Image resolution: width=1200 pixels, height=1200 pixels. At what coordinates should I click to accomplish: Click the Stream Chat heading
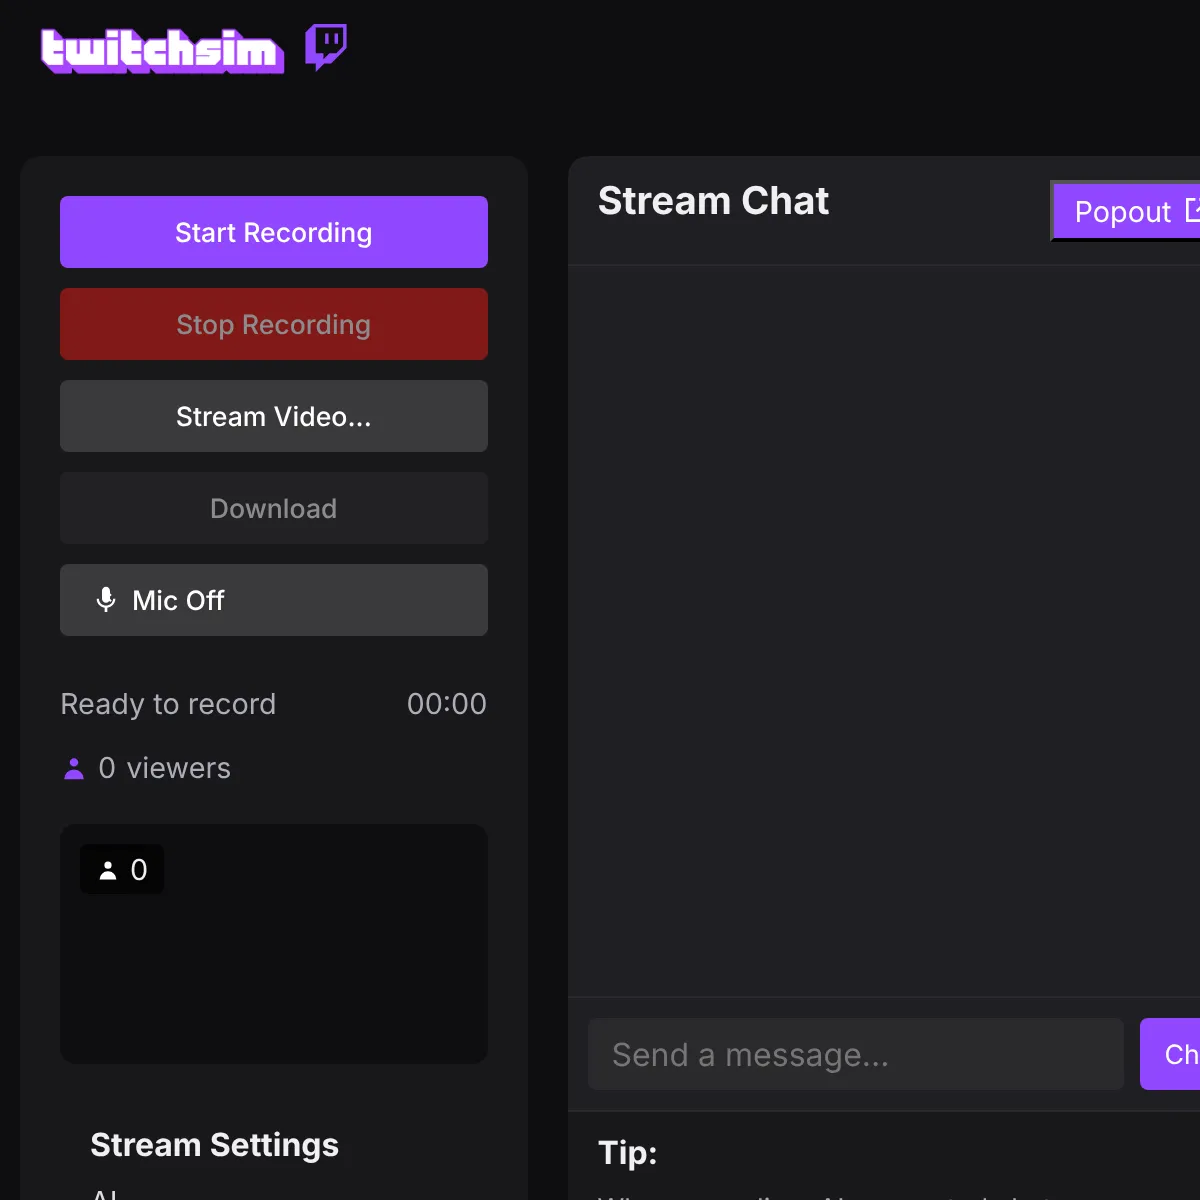[x=713, y=201]
